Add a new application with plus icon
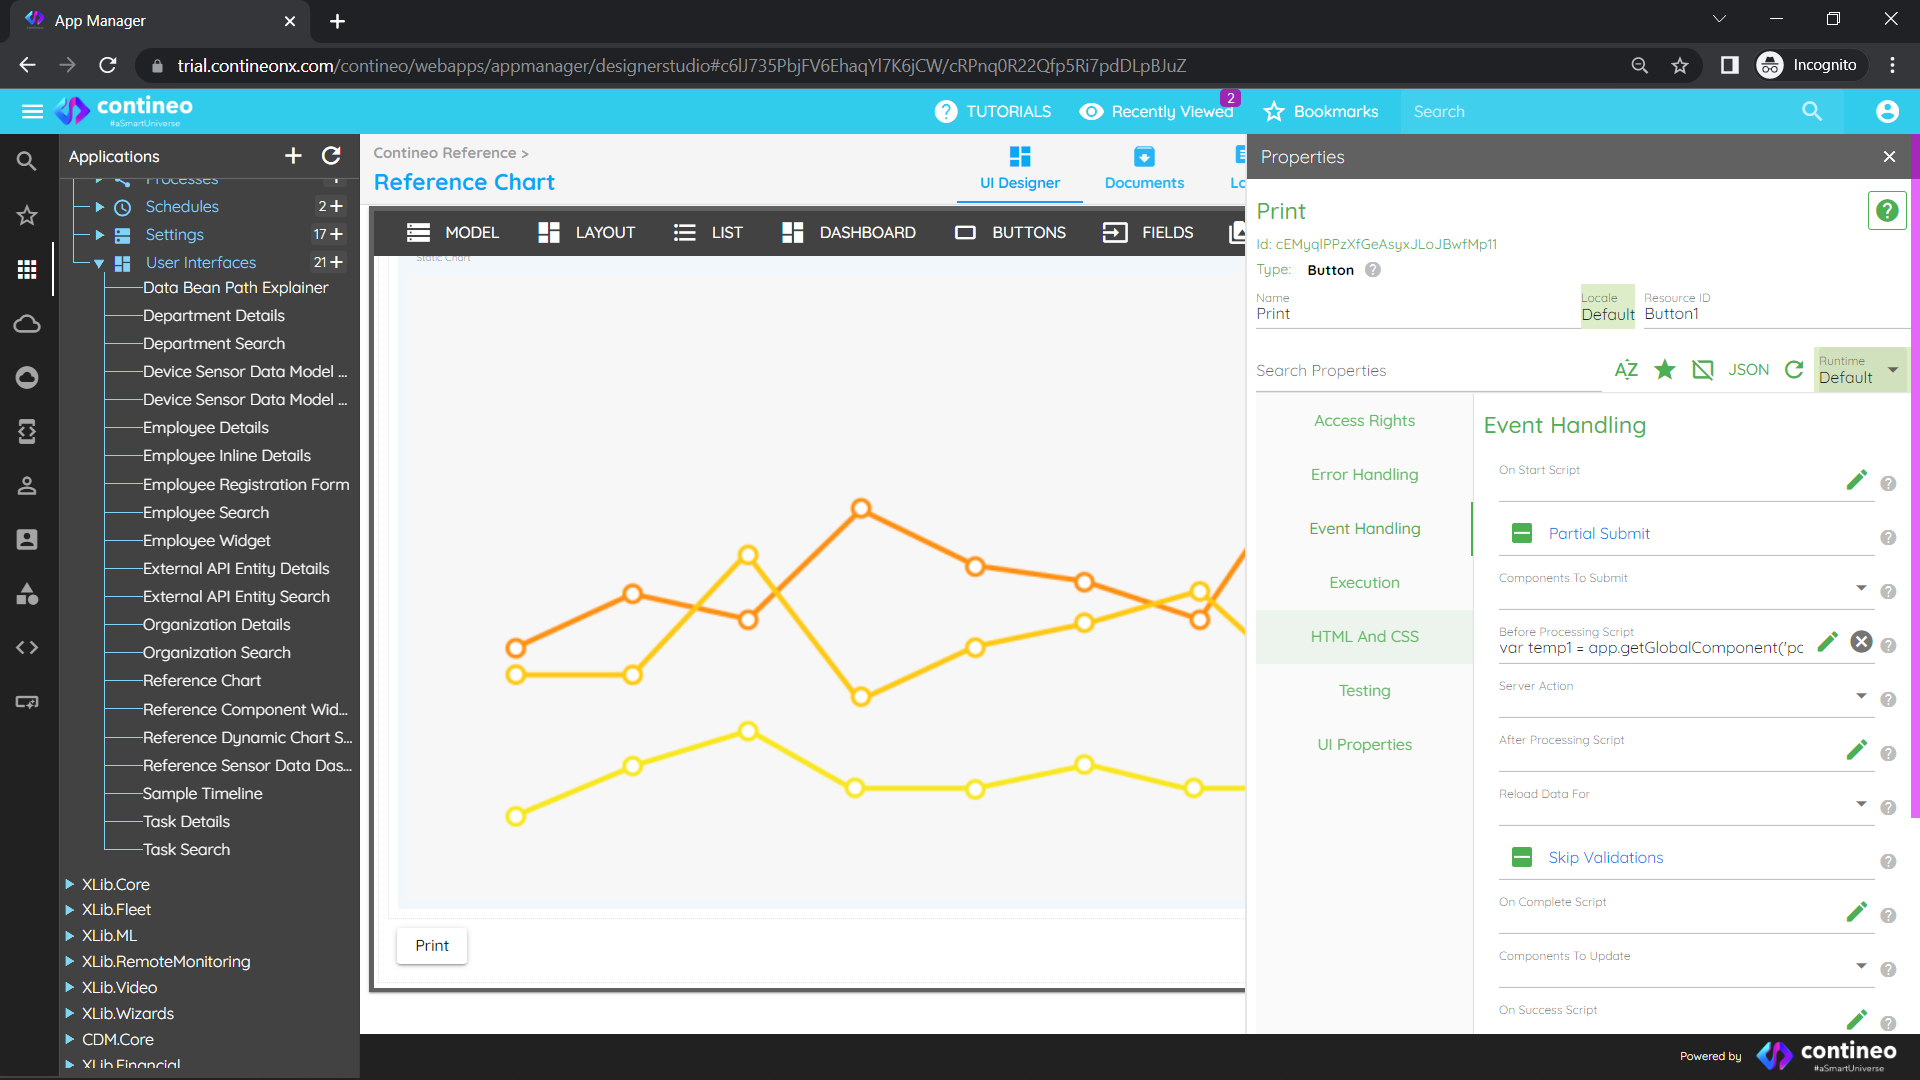Screen dimensions: 1920x1080 coord(293,156)
